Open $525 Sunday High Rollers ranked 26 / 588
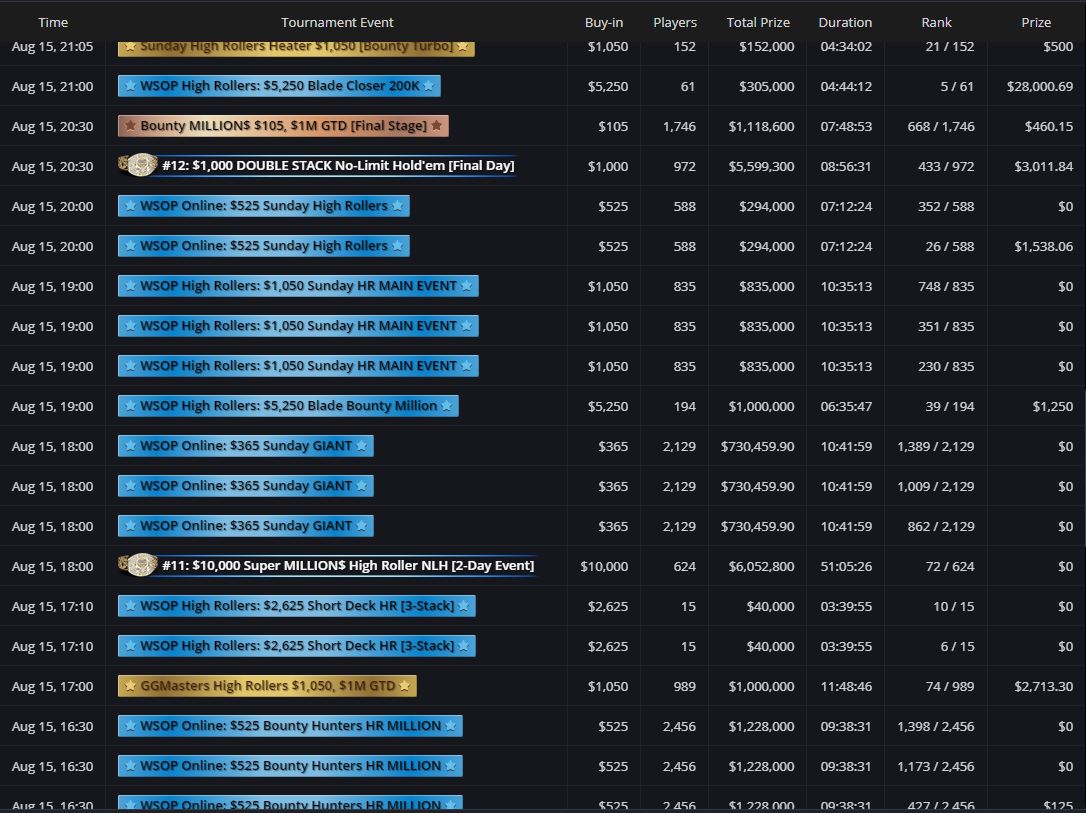 (x=264, y=246)
